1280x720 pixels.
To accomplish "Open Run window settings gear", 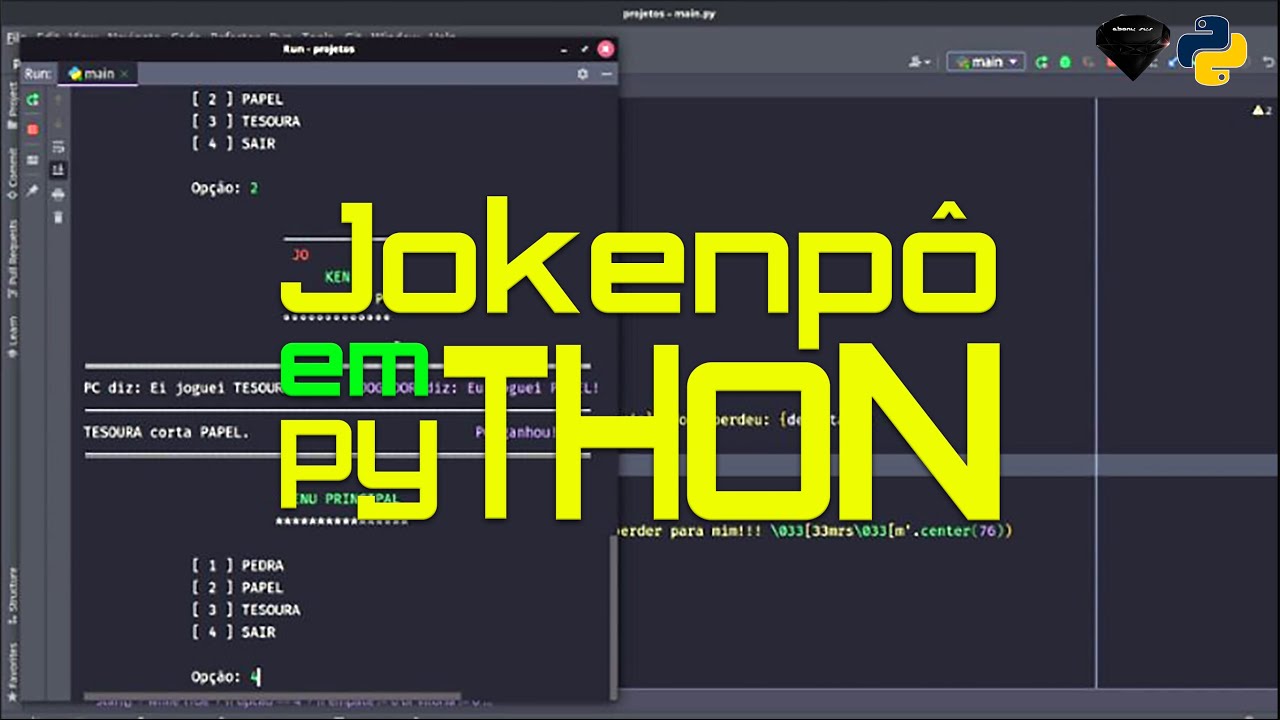I will (583, 74).
